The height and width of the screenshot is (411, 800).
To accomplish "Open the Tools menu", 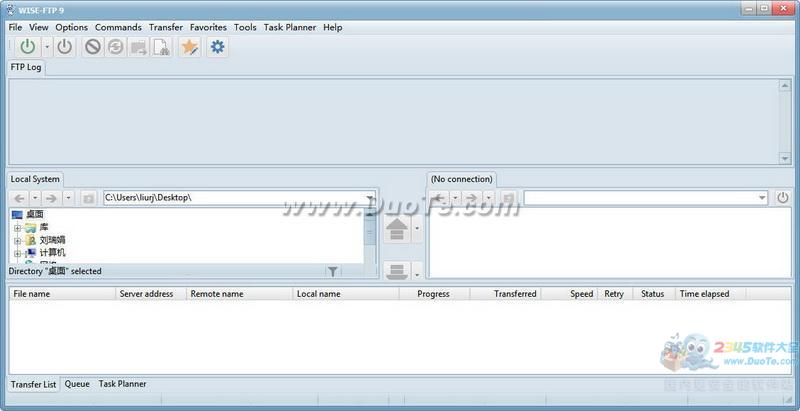I will click(x=245, y=27).
